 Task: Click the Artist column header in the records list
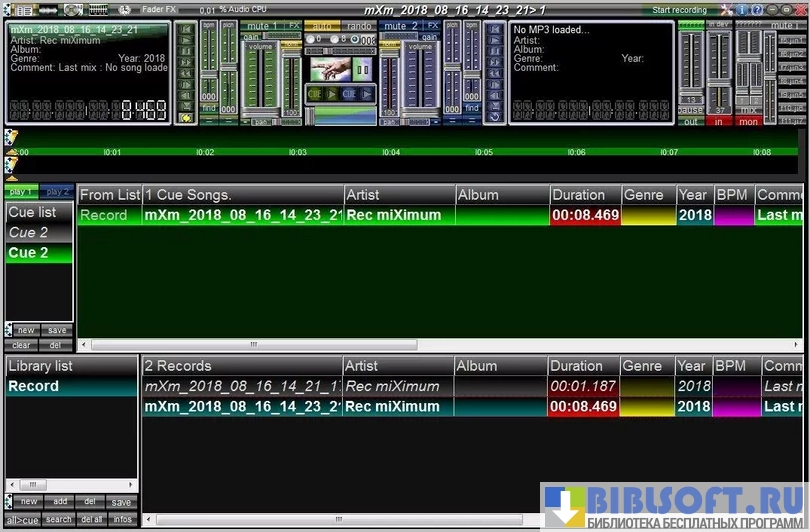pos(396,366)
